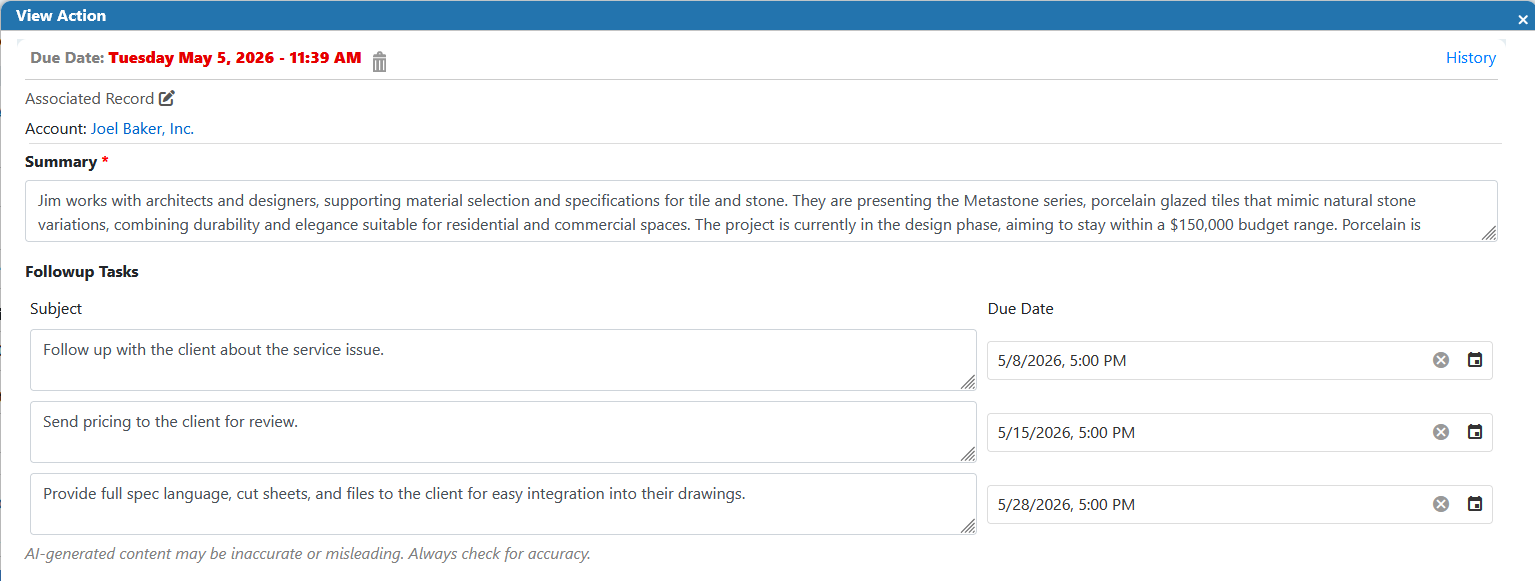Click the red Tuesday May 5, 2026 due date
This screenshot has height=581, width=1535.
(x=235, y=58)
